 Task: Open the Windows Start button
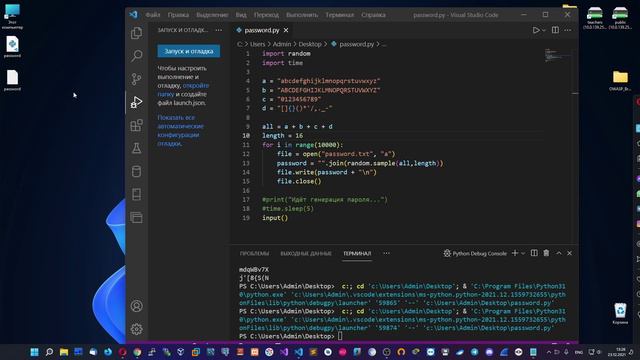[35, 352]
